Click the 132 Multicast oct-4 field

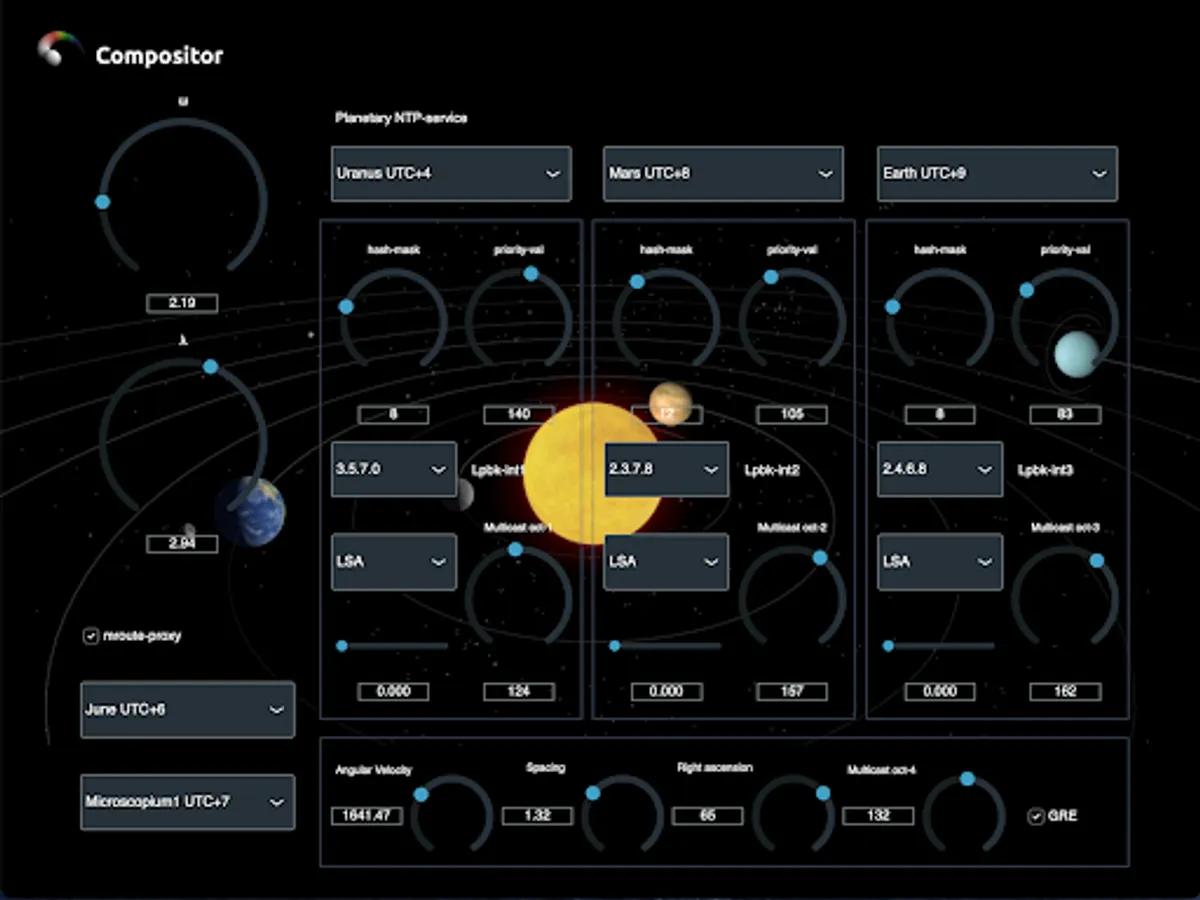(879, 815)
